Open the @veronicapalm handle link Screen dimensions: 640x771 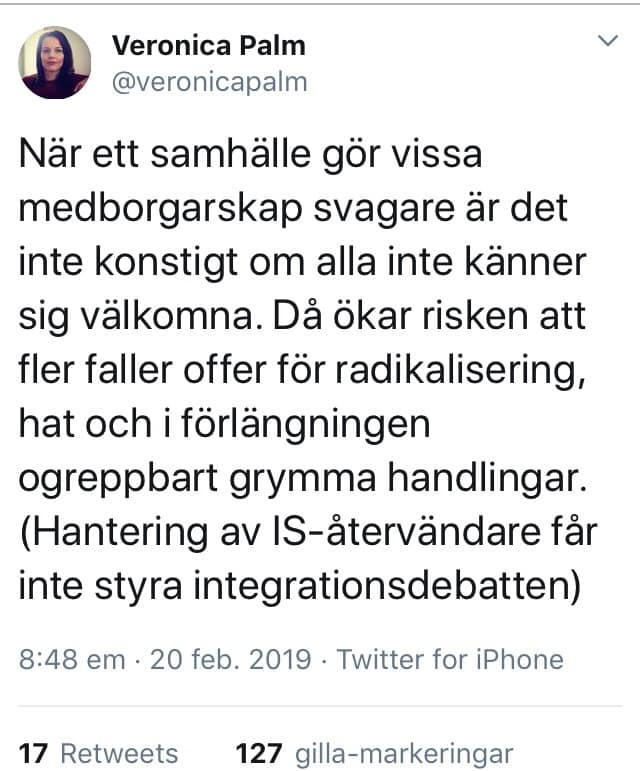(208, 81)
